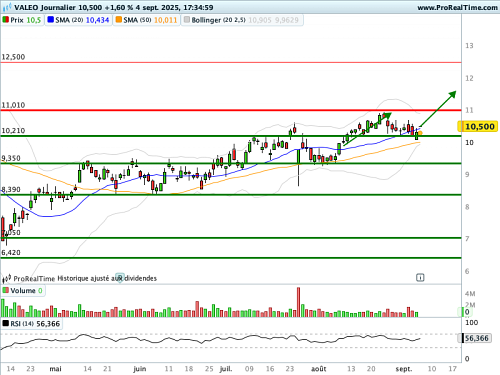Viewport: 500px width, 375px height.
Task: Click the 13 price axis label
Action: coord(469,46)
